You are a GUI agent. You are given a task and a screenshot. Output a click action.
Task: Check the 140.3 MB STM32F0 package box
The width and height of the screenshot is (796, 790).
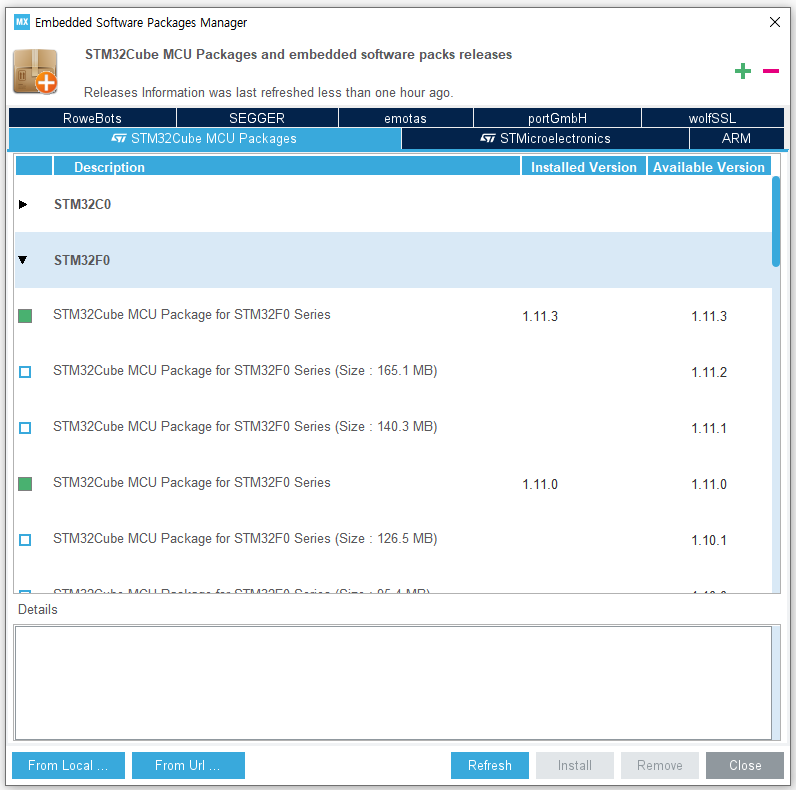click(x=25, y=427)
